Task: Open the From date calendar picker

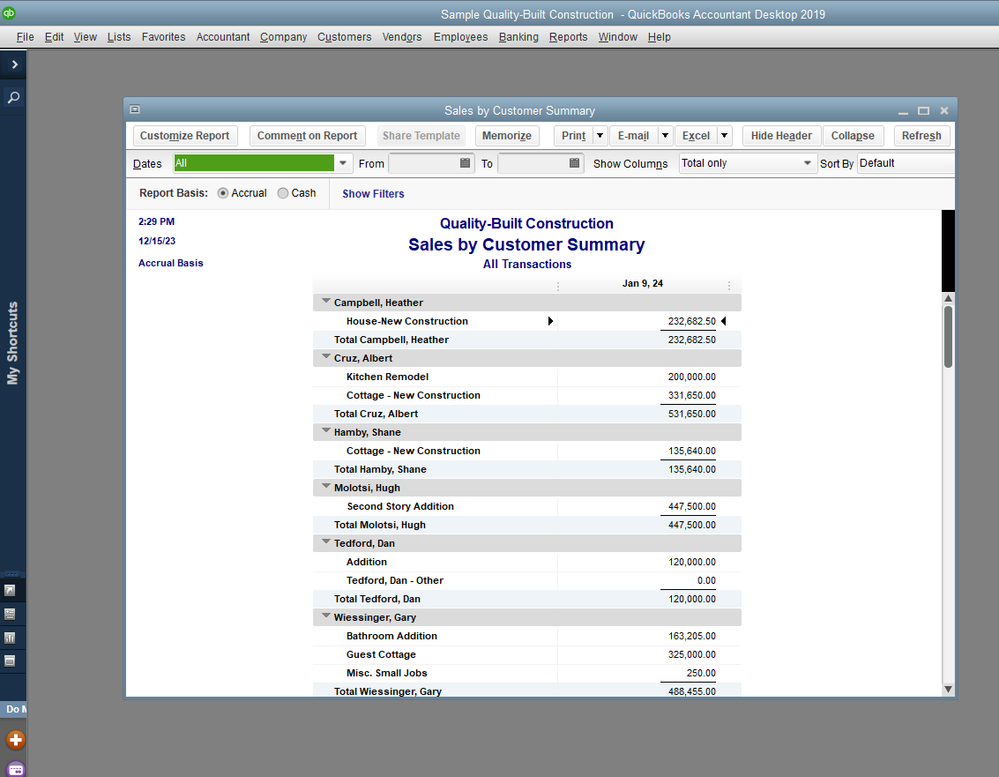Action: (x=465, y=163)
